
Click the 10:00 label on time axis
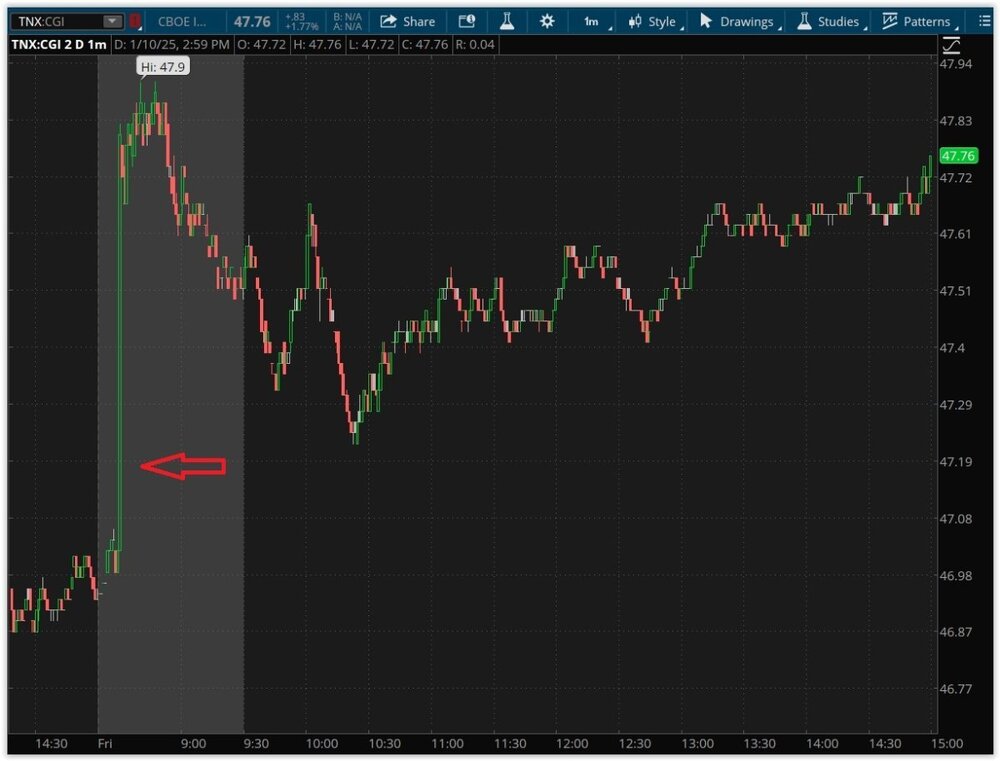(322, 744)
